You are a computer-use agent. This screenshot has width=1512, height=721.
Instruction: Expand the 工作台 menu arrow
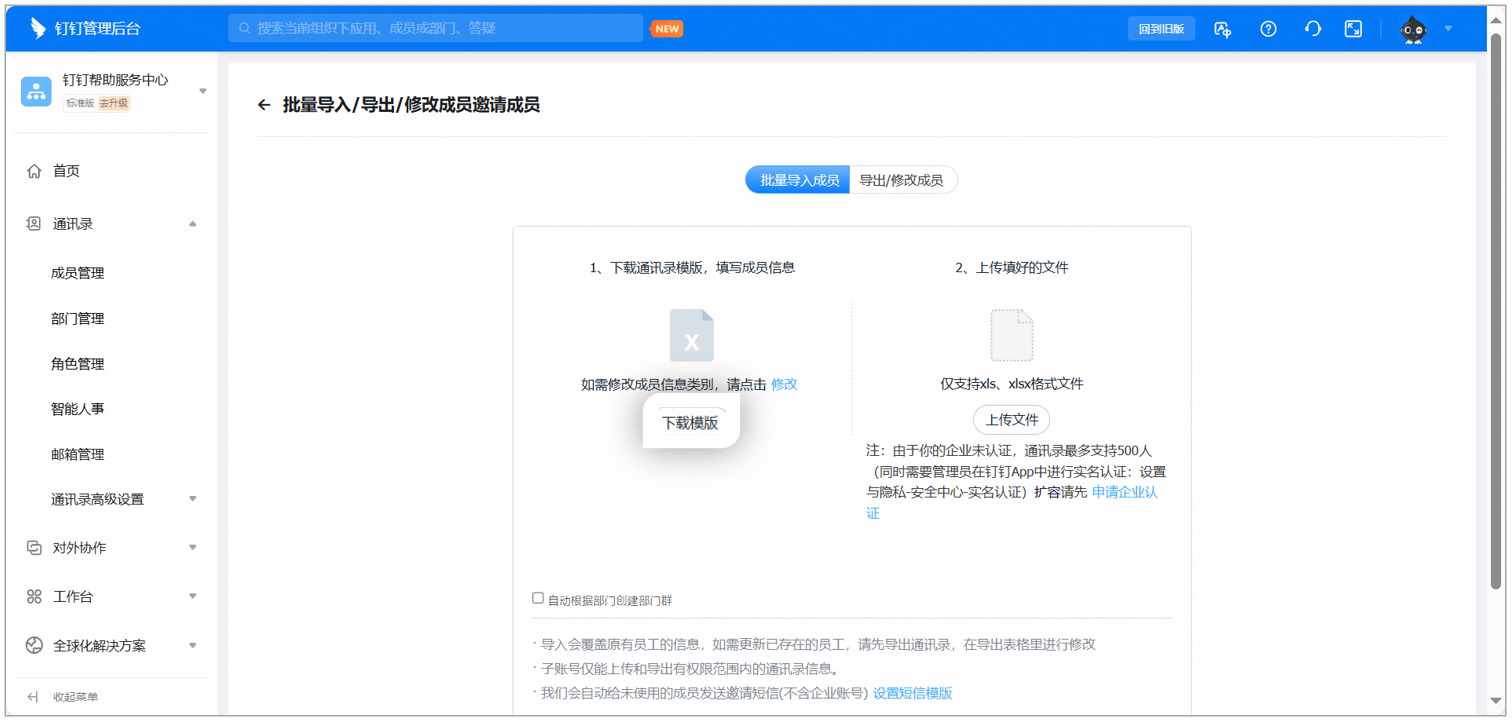click(193, 597)
